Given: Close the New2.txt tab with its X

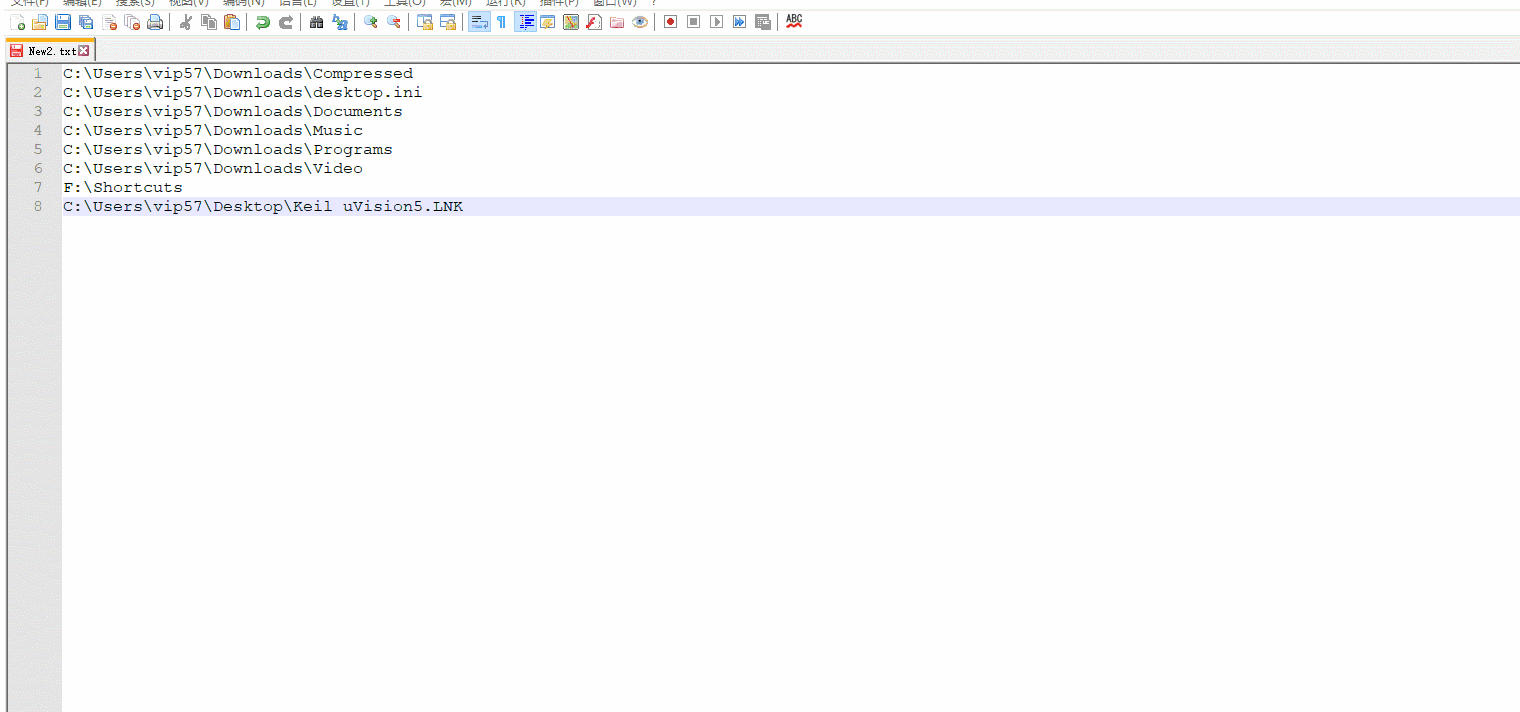Looking at the screenshot, I should [x=84, y=51].
